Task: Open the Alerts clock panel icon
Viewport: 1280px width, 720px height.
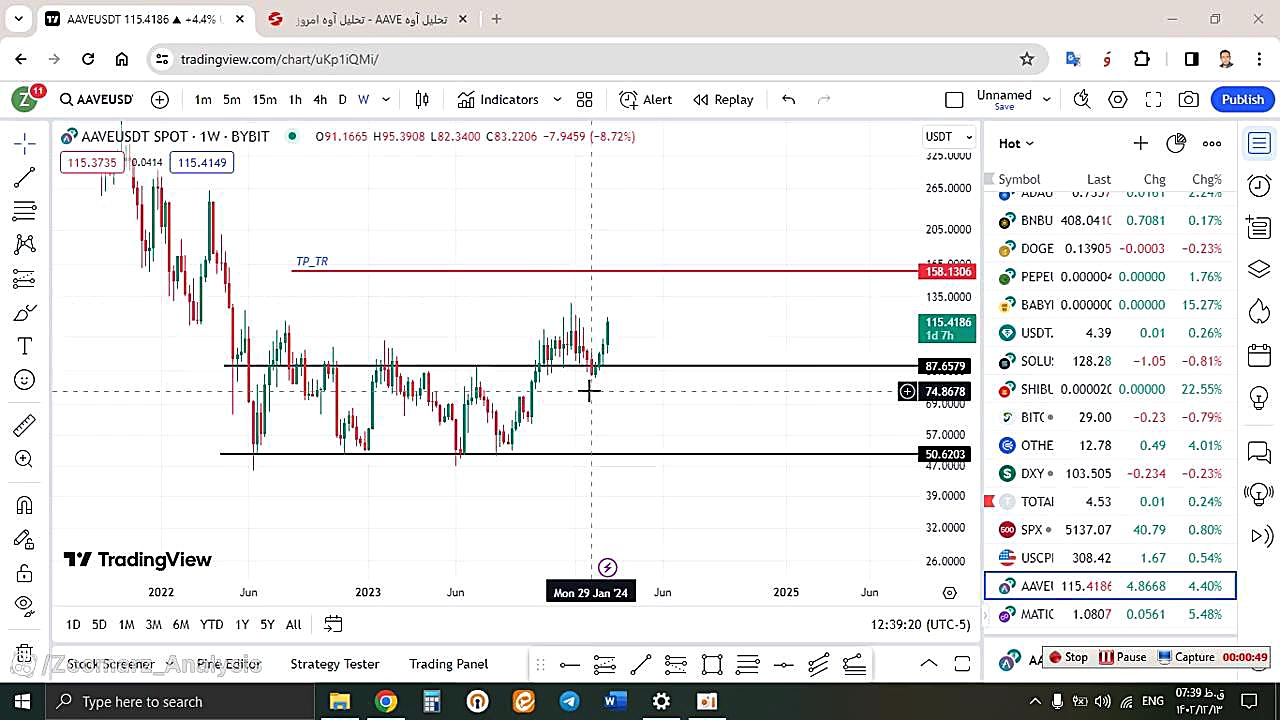Action: tap(1259, 185)
